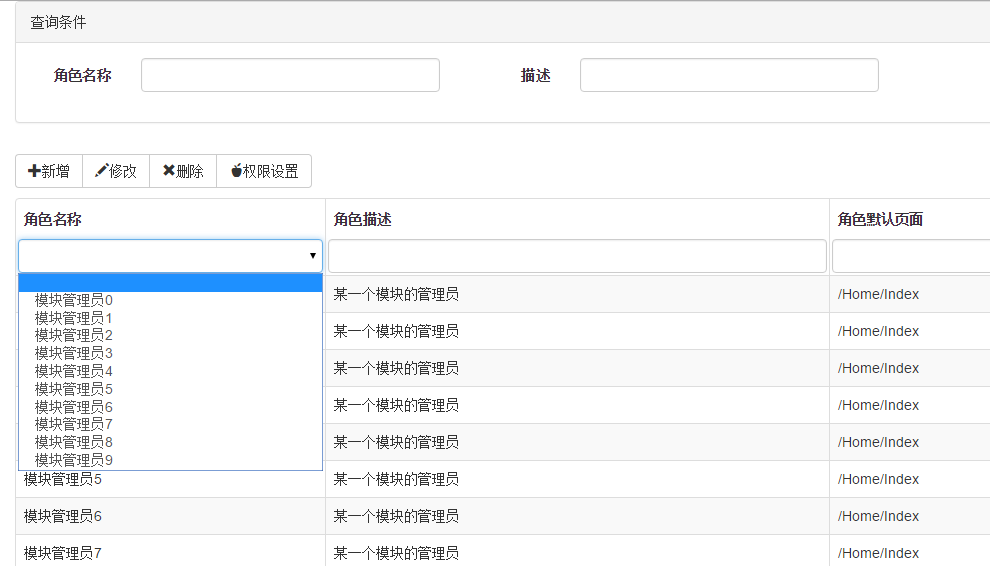Choose 模块管理员7 from the dropdown list
This screenshot has width=990, height=566.
click(x=170, y=424)
